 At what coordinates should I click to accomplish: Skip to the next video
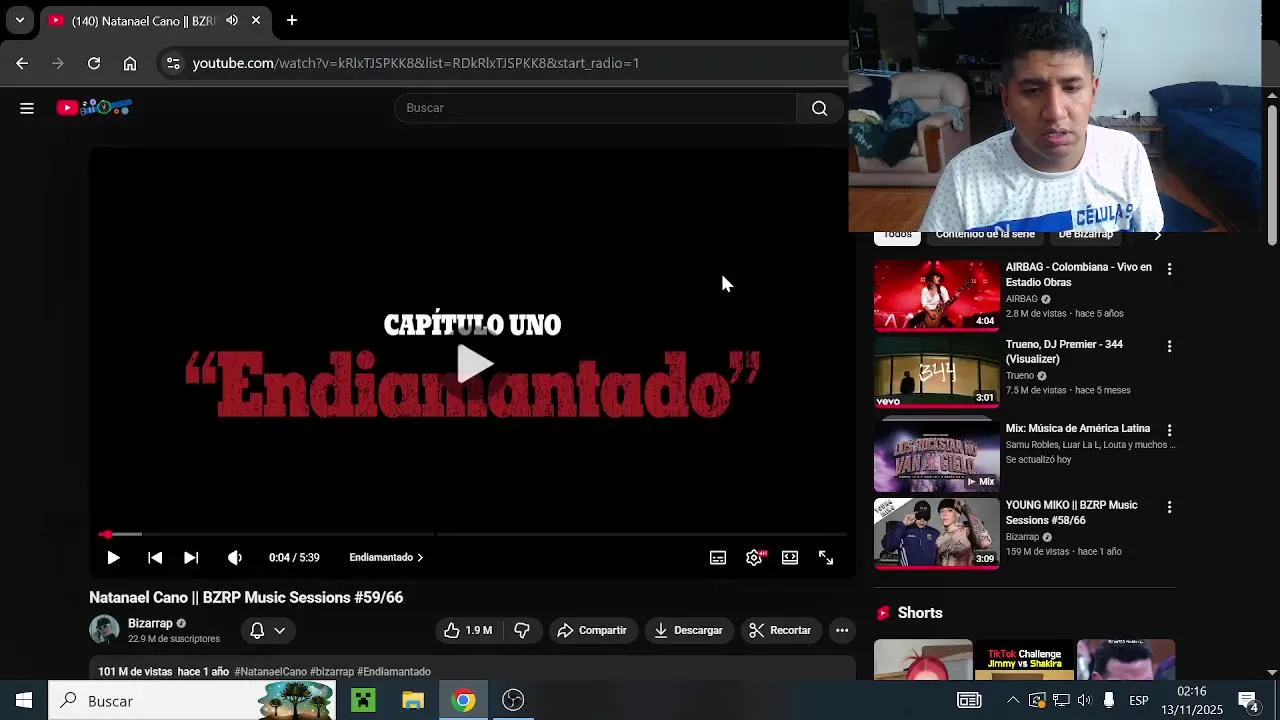(191, 558)
